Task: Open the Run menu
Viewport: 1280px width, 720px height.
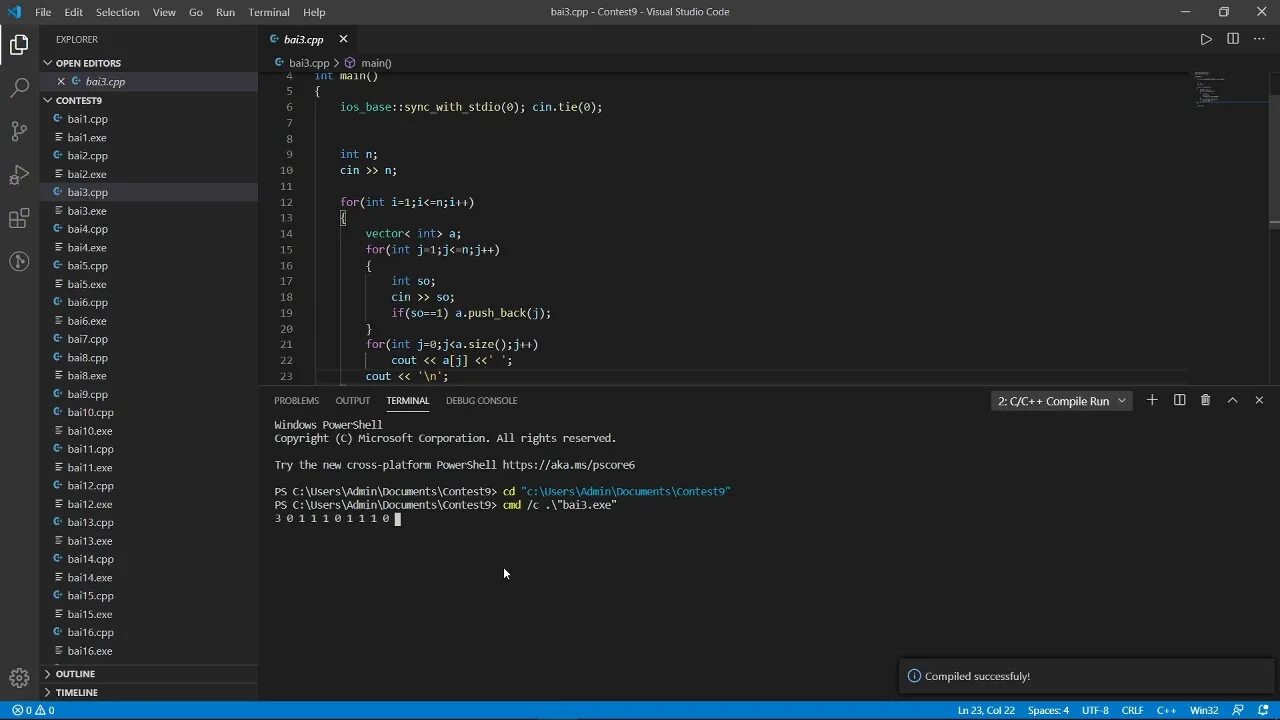Action: (x=225, y=12)
